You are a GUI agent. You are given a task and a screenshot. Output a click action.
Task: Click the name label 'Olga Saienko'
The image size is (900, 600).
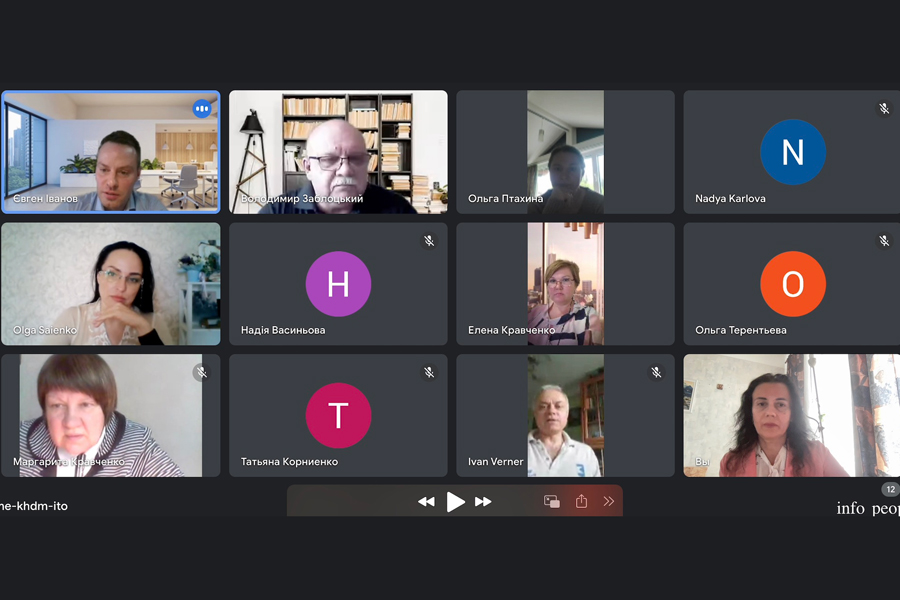click(x=45, y=330)
